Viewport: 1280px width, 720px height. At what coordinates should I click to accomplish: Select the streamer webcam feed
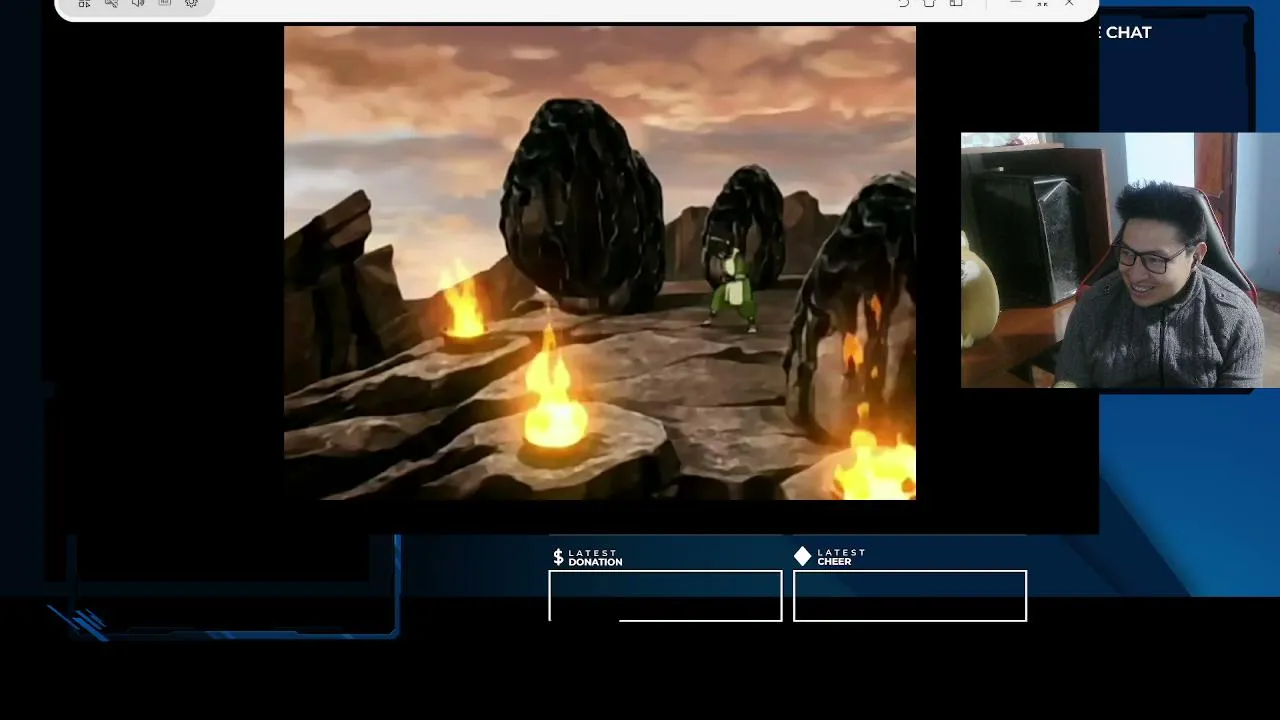1120,260
